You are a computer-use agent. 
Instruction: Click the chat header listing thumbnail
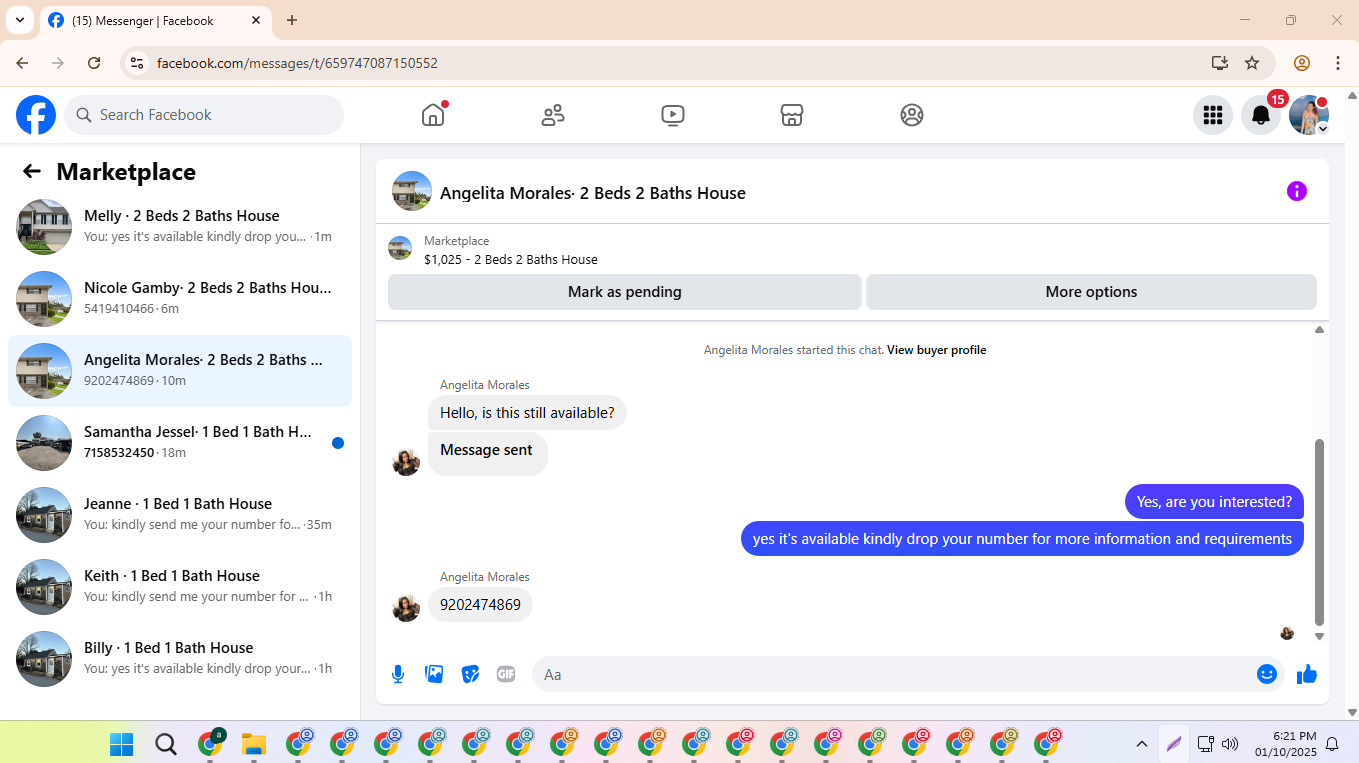(412, 191)
